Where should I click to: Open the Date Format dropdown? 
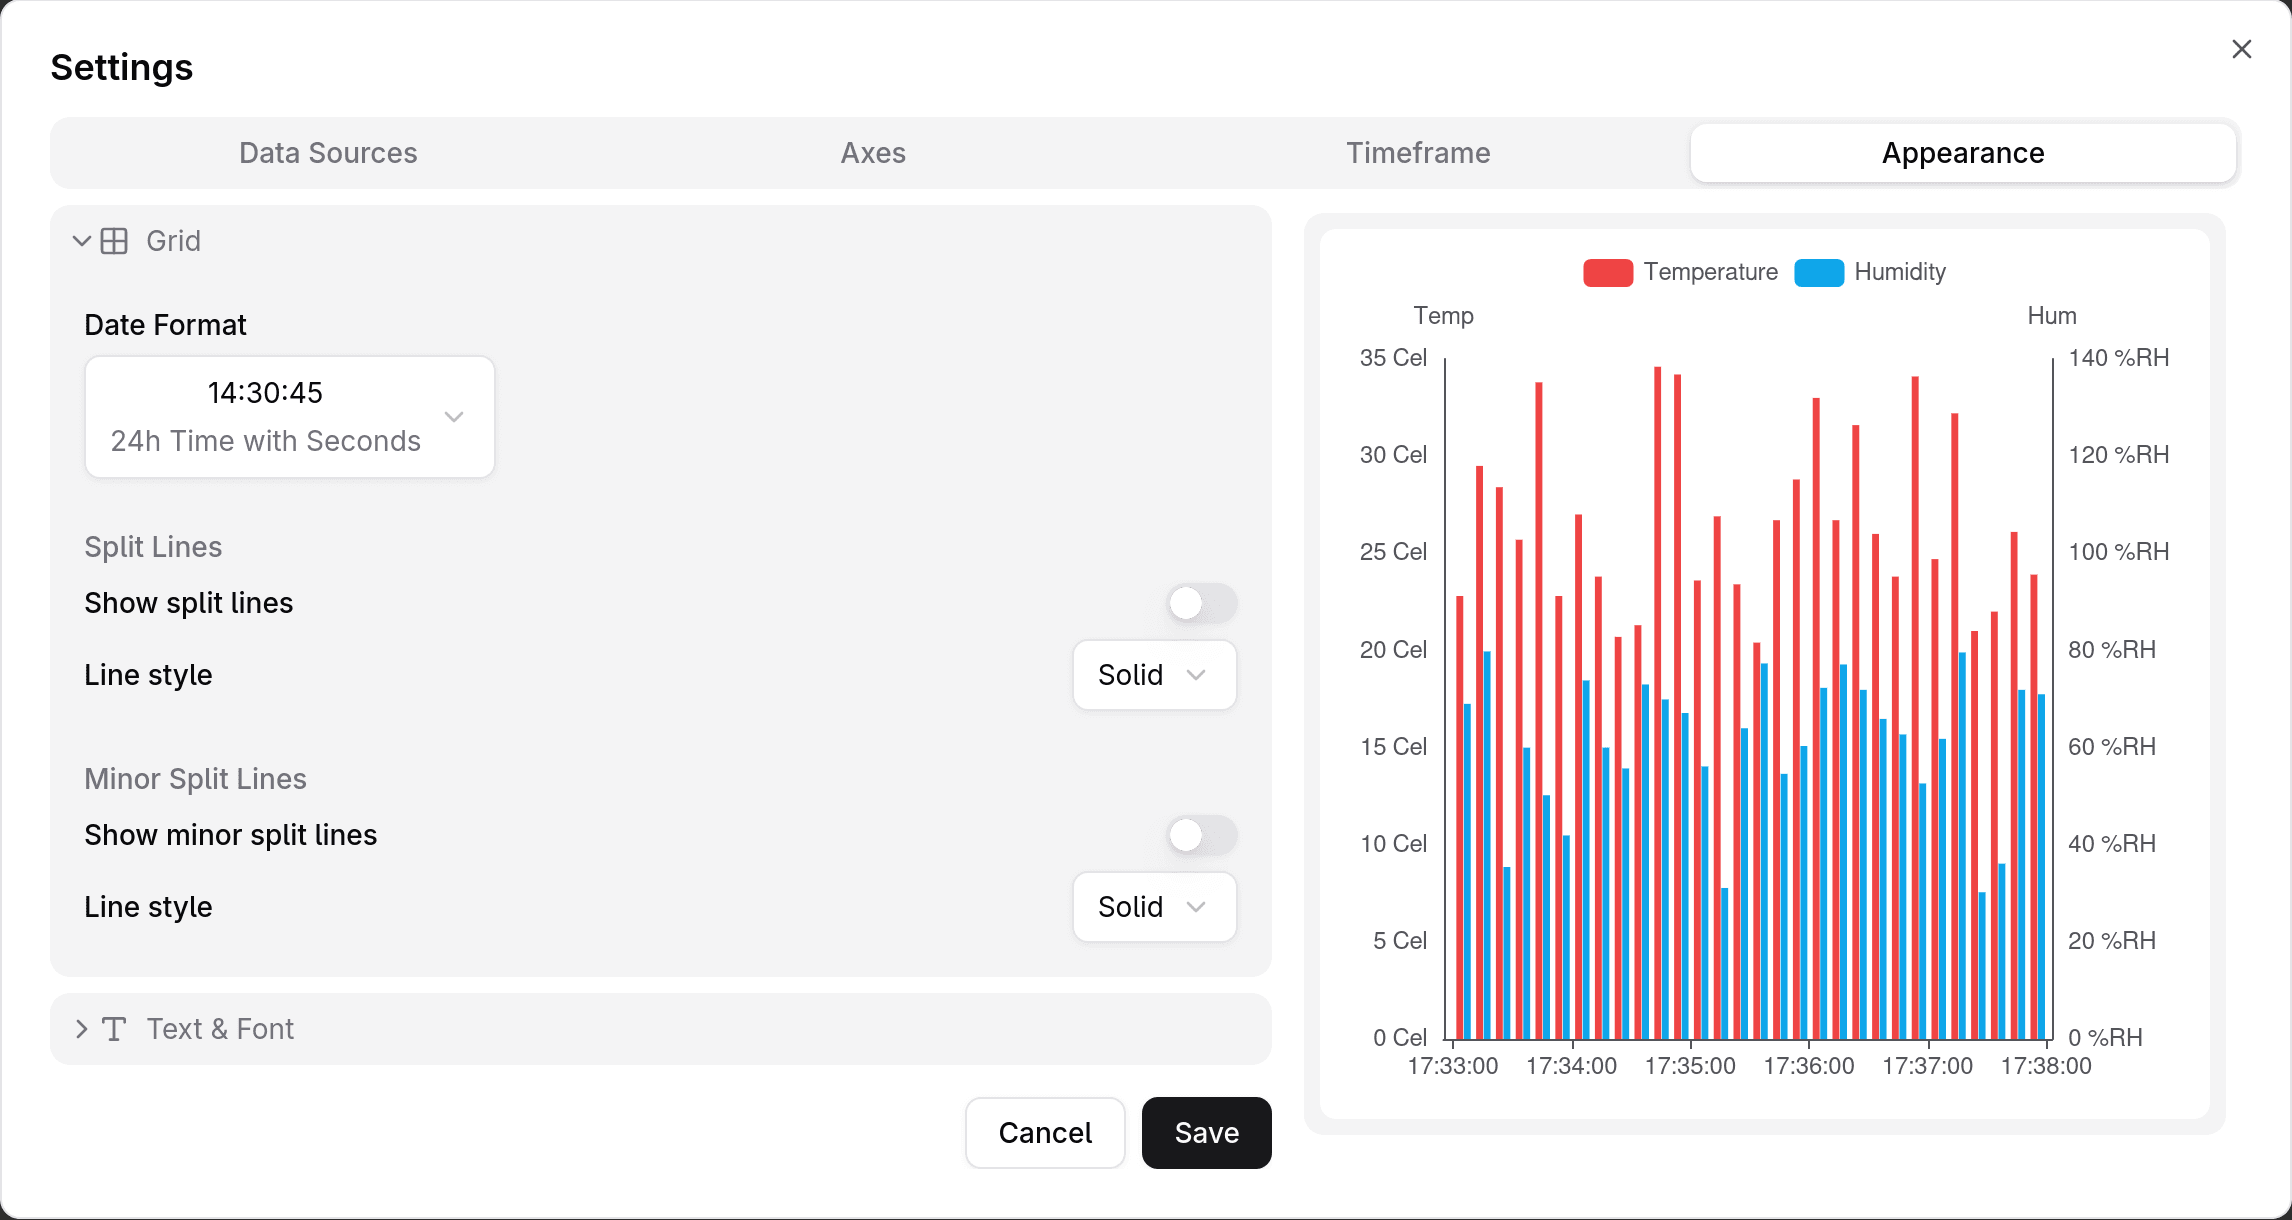[289, 416]
